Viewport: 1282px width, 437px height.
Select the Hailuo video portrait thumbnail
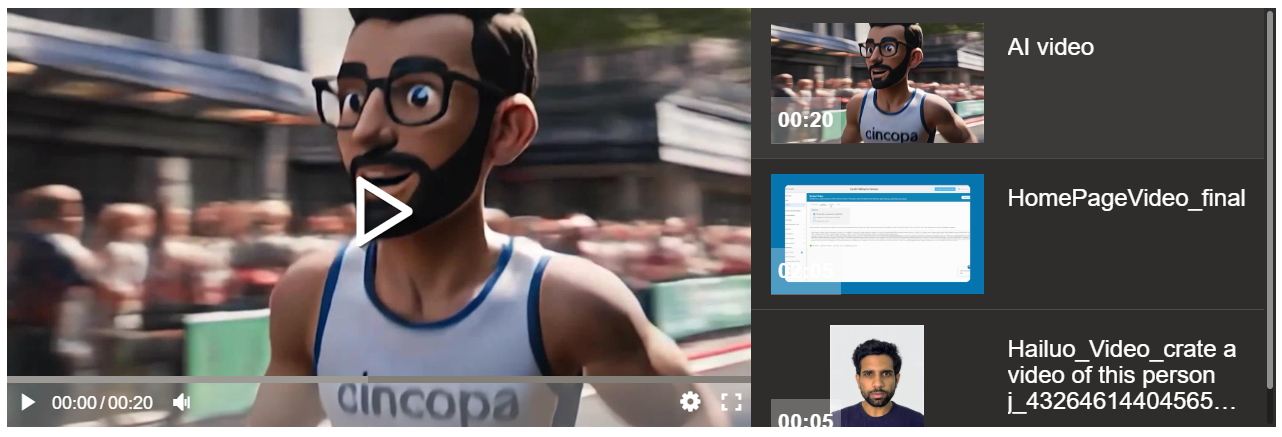[x=877, y=376]
